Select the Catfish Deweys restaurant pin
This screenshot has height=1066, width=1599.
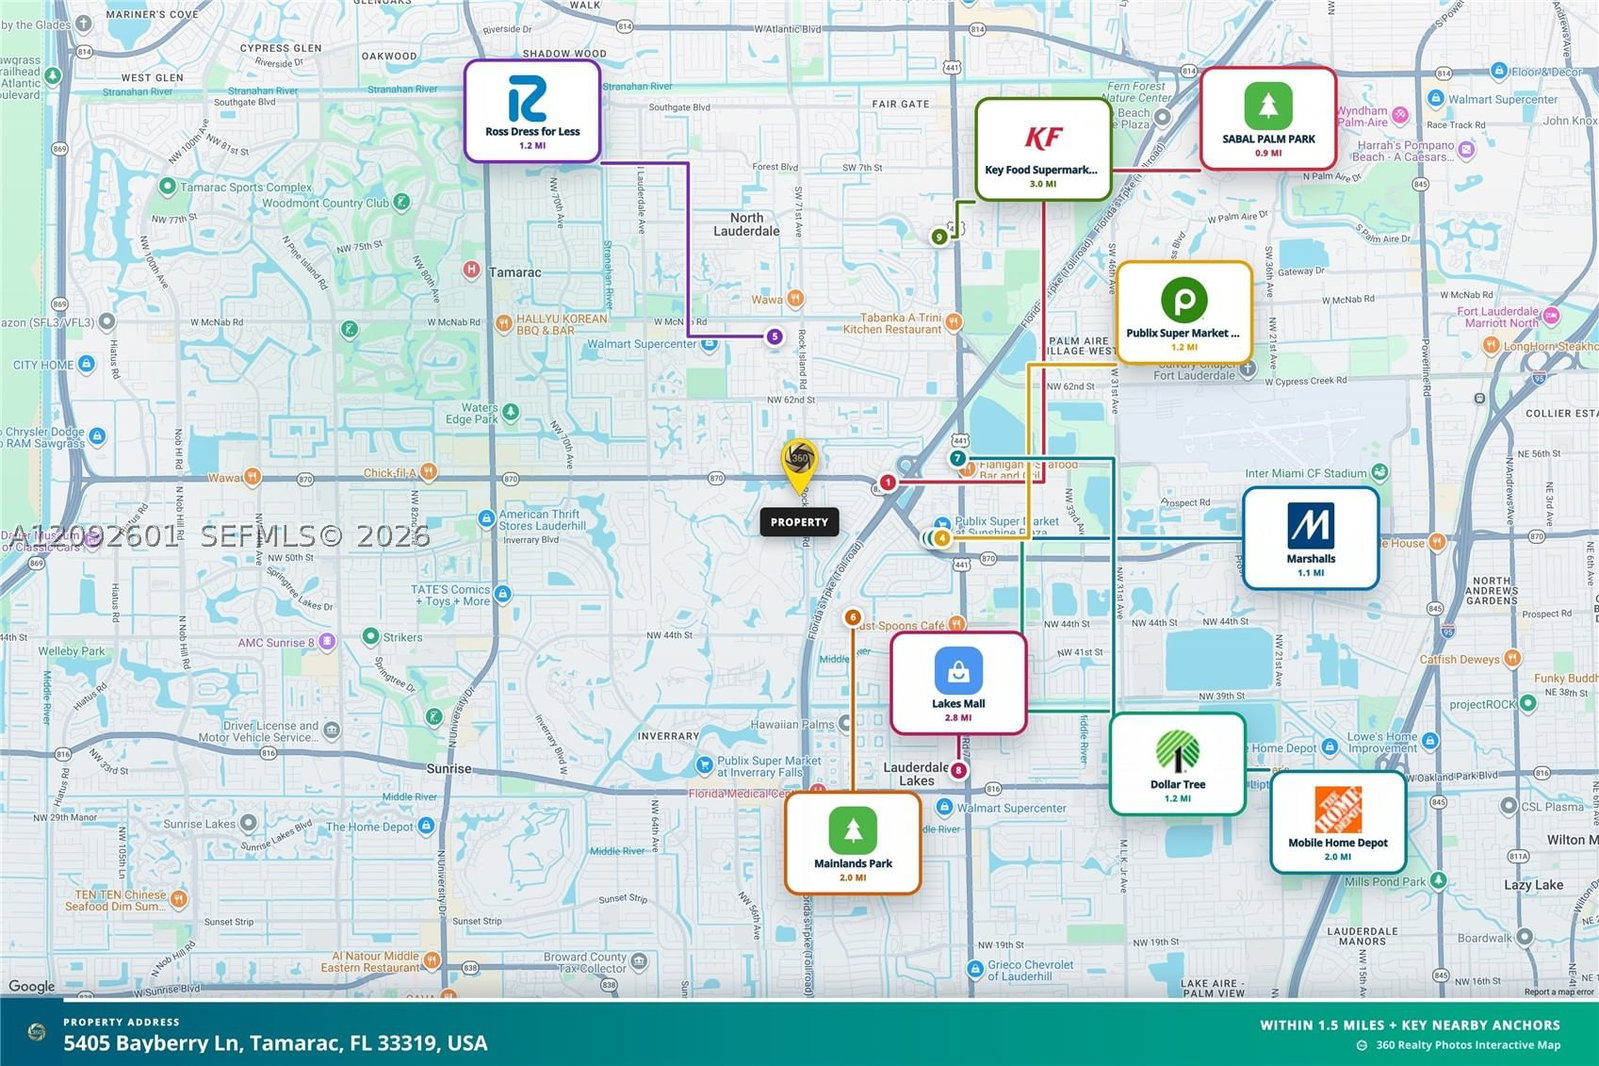coord(1512,658)
